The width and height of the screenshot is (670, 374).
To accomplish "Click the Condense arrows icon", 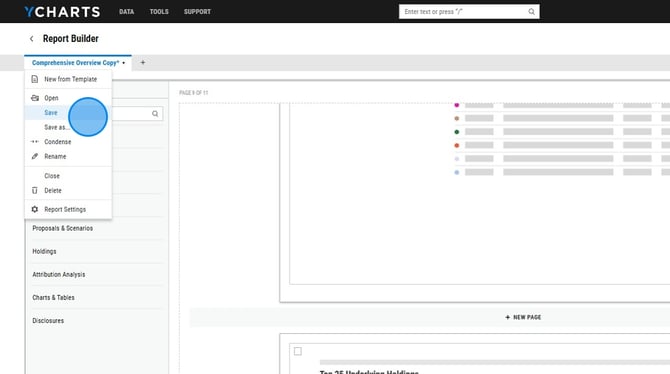I will 35,141.
